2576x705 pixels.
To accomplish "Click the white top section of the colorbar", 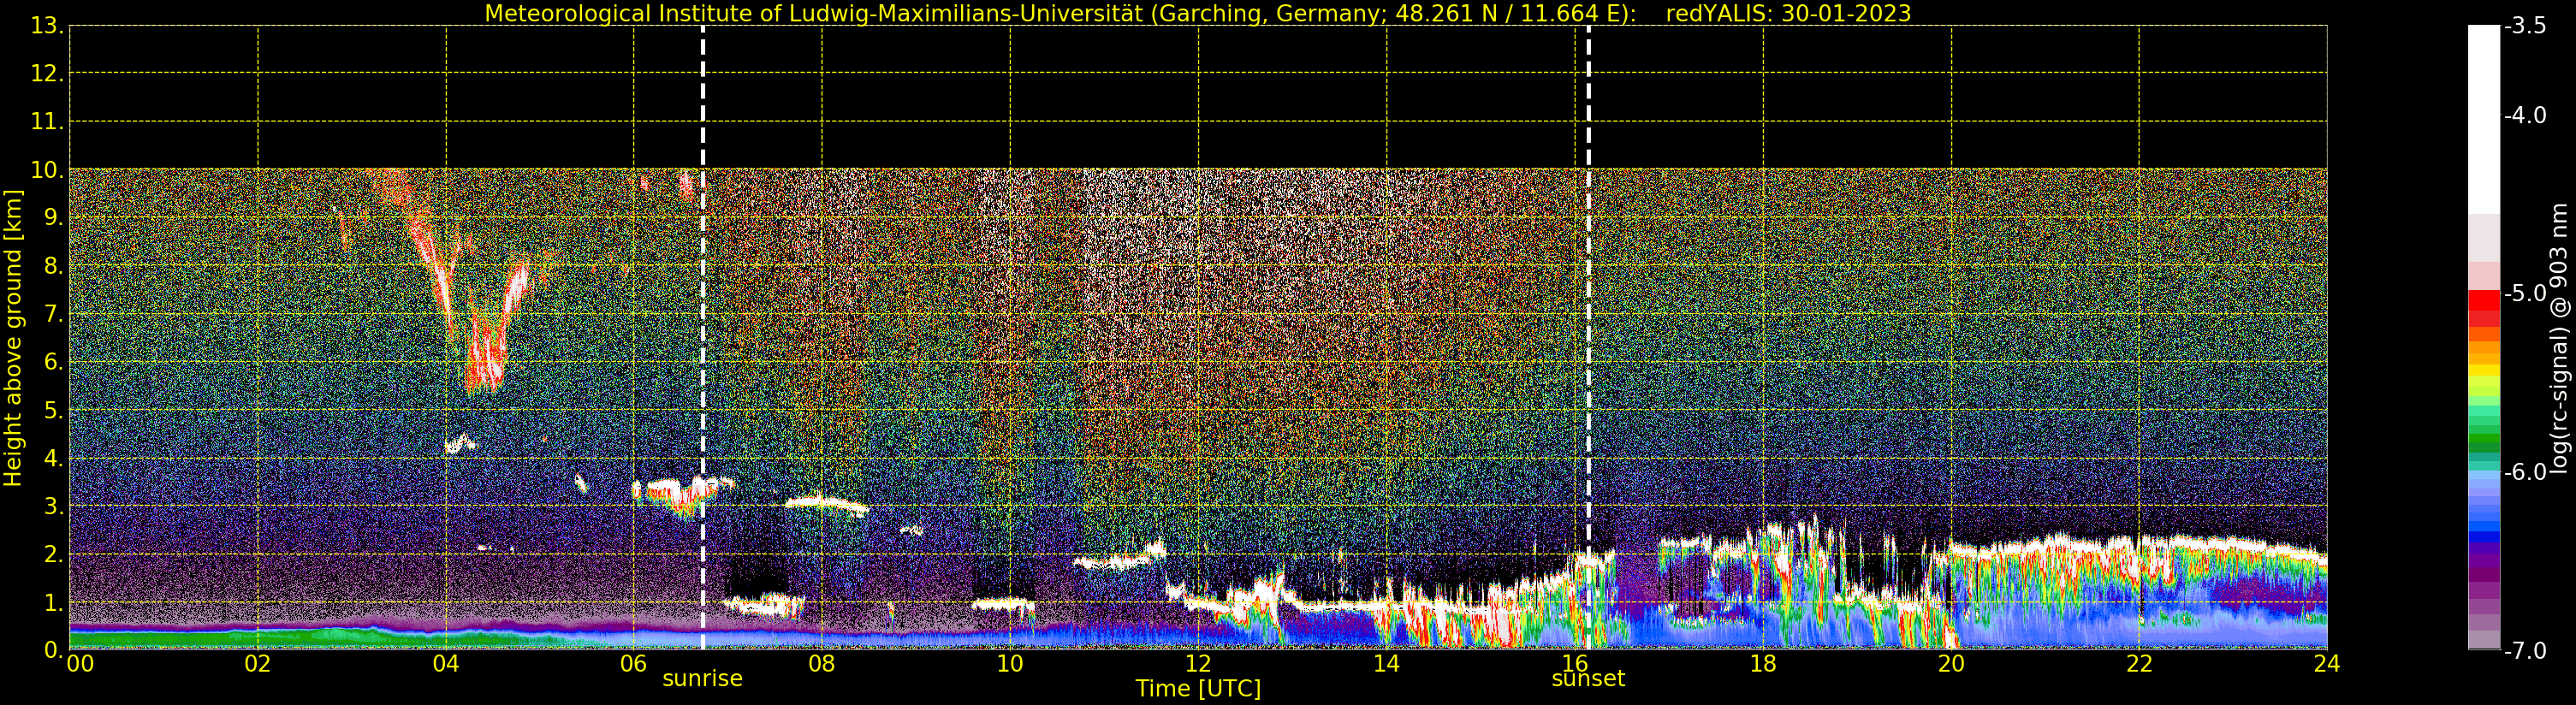I will pos(2484,120).
